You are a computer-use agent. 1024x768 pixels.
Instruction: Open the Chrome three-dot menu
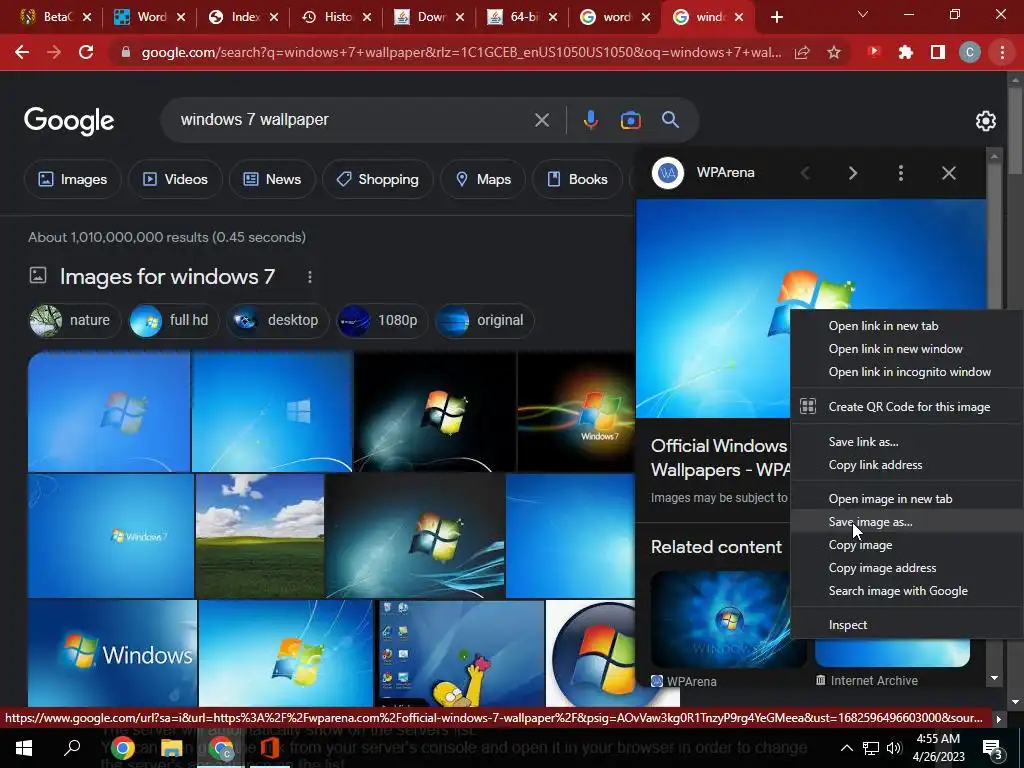point(1002,52)
